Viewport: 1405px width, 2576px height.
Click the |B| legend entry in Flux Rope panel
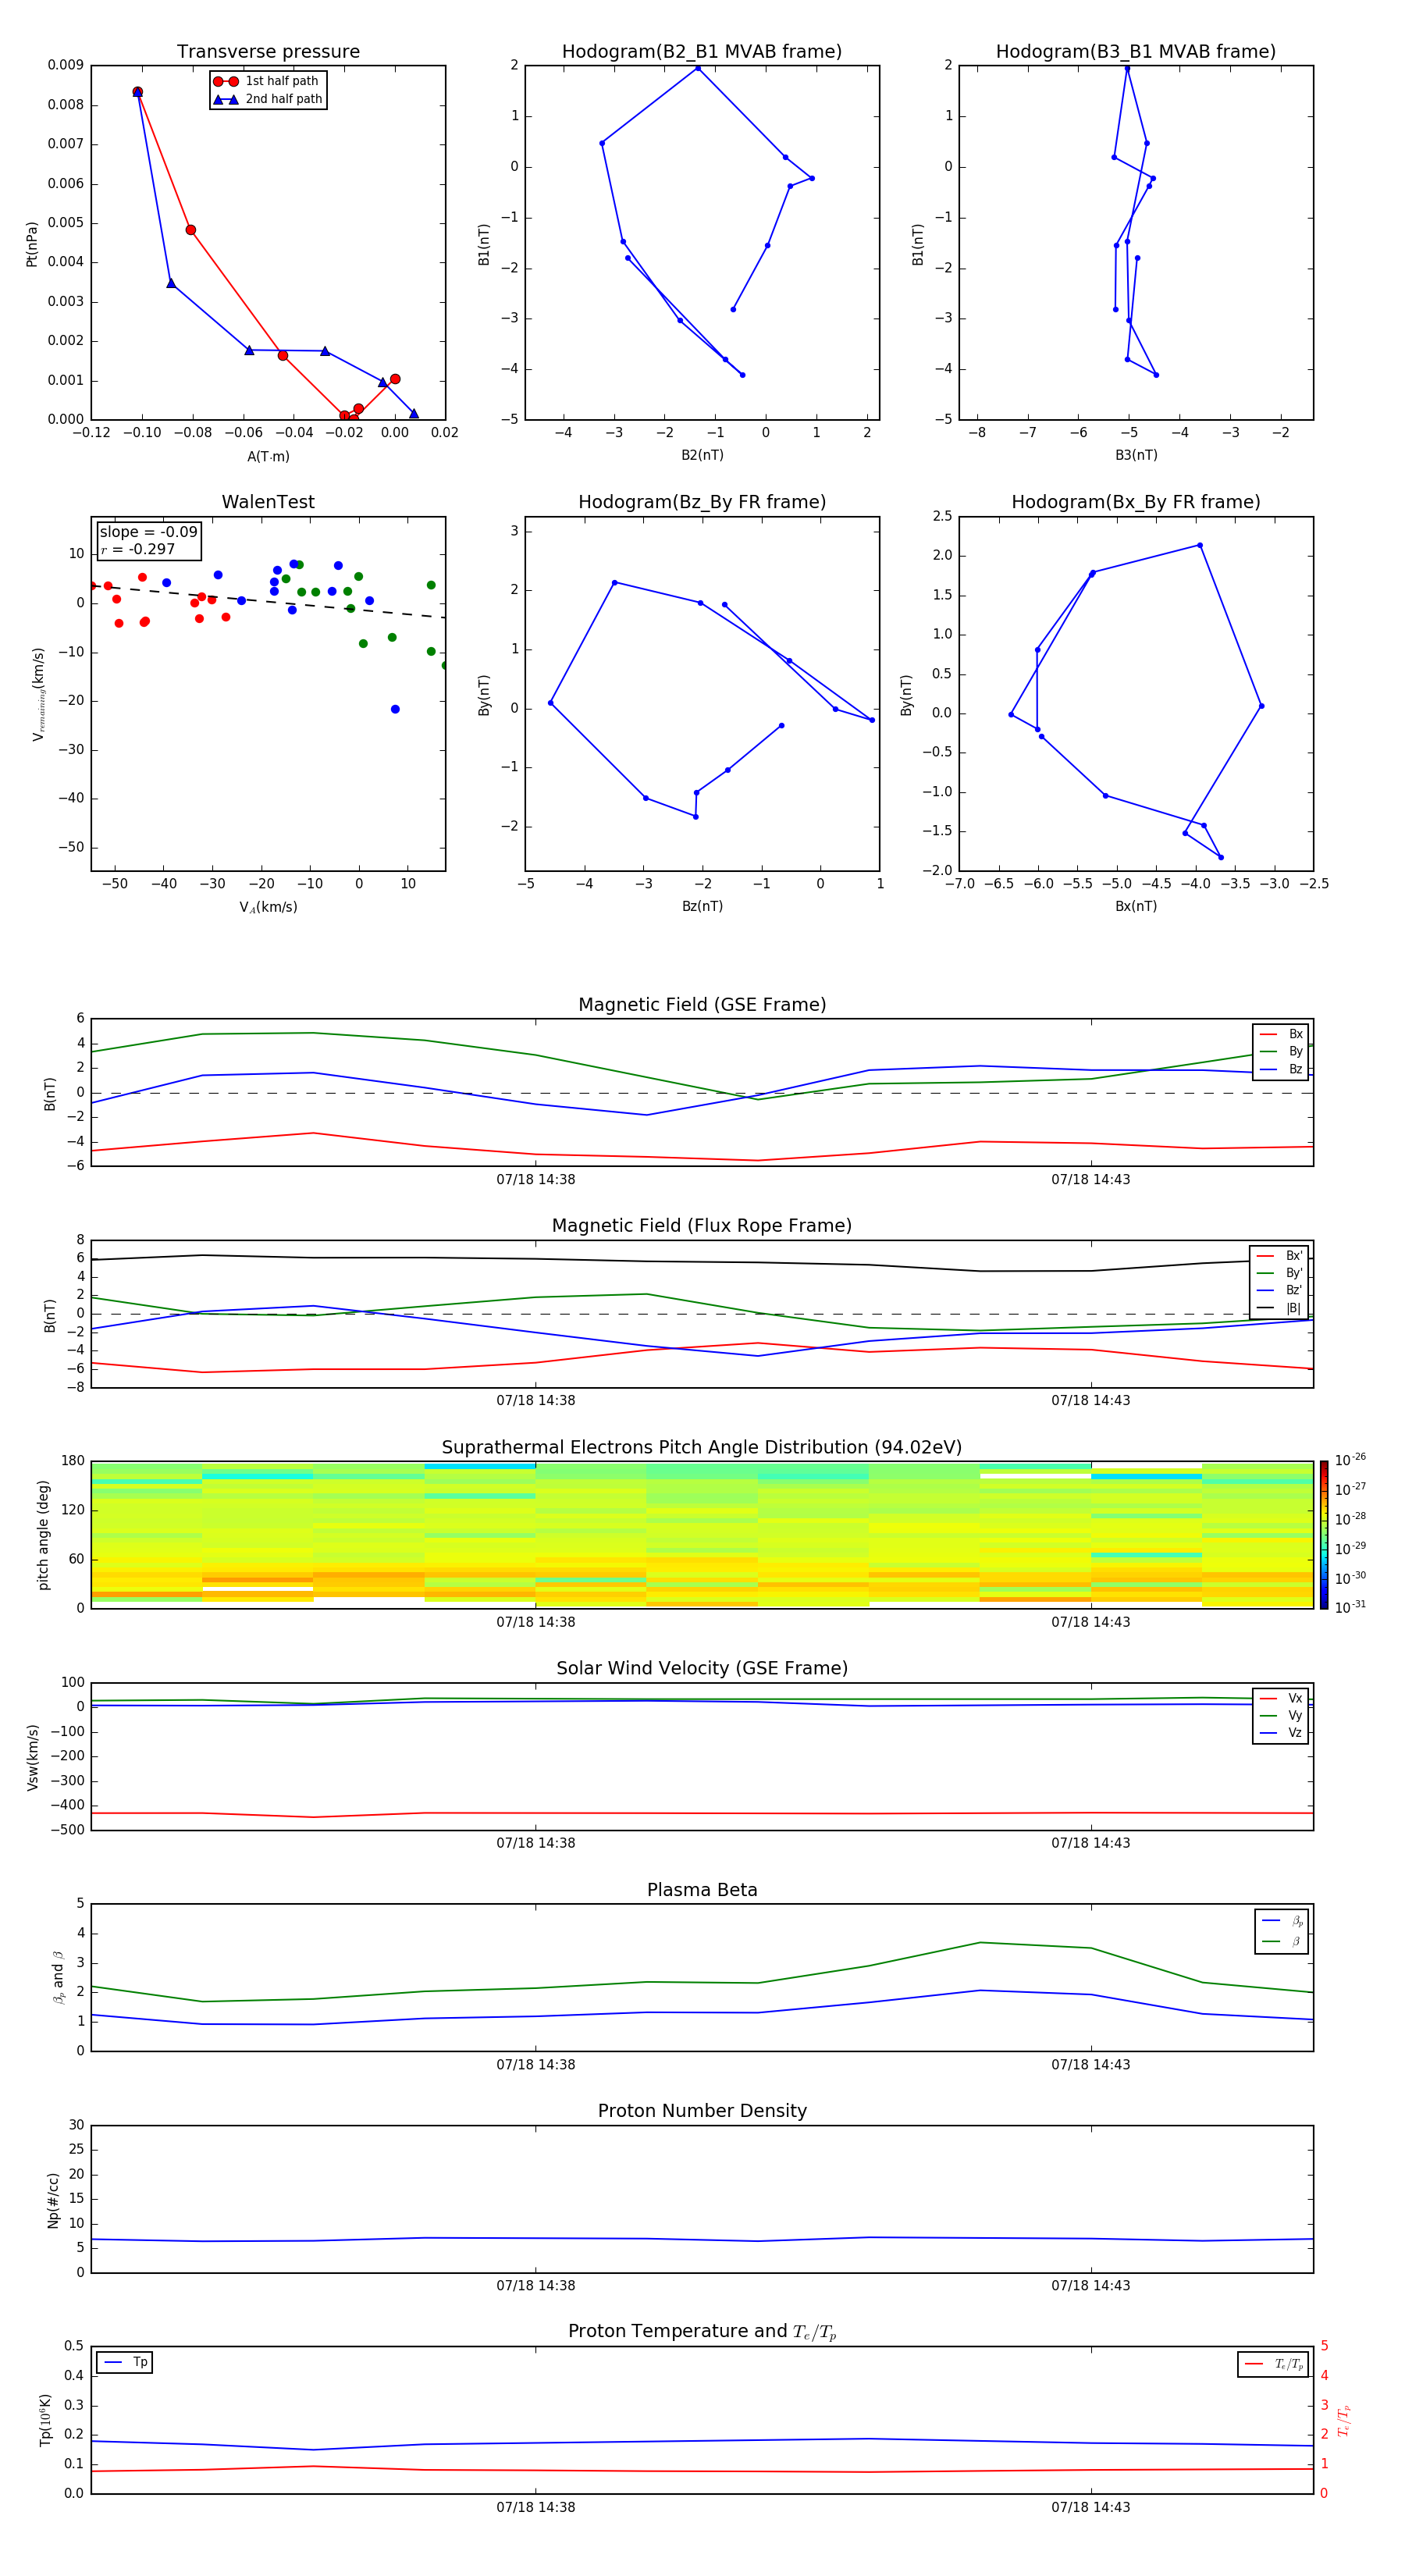pyautogui.click(x=1279, y=1308)
